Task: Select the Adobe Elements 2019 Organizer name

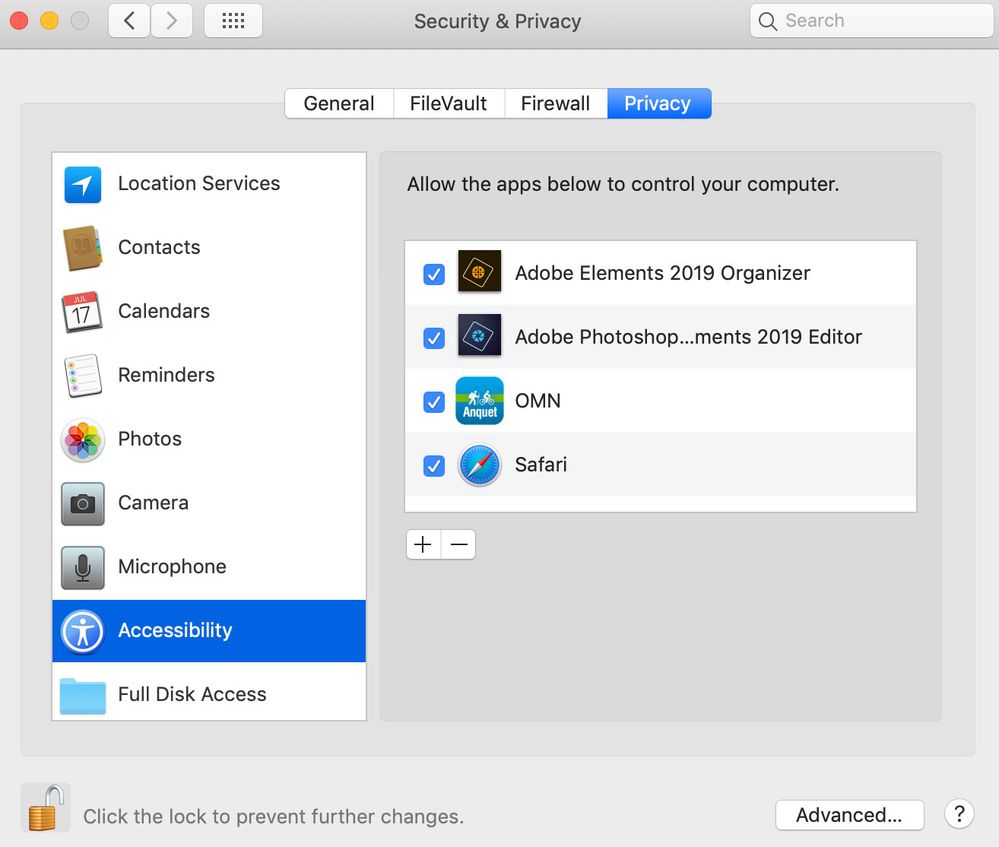Action: pos(663,273)
